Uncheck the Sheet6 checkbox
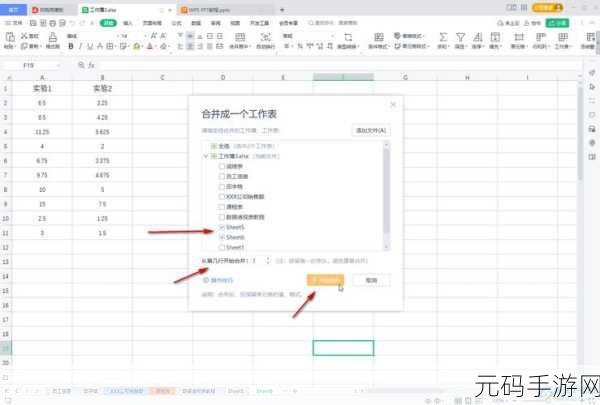Screen dimensions: 600x405 pyautogui.click(x=222, y=237)
